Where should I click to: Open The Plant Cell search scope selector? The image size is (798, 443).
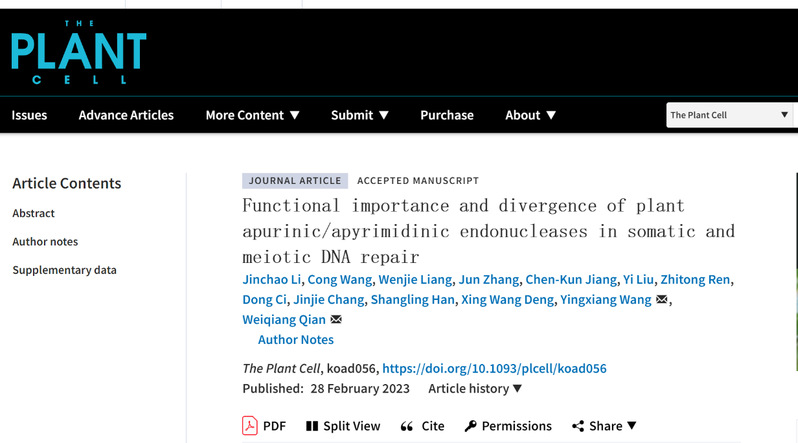pyautogui.click(x=730, y=115)
